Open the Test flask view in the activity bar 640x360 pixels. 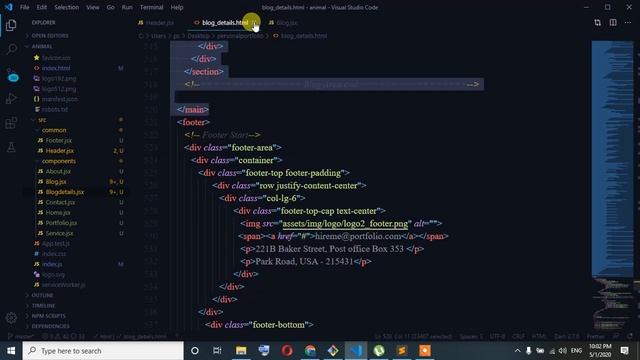click(11, 147)
